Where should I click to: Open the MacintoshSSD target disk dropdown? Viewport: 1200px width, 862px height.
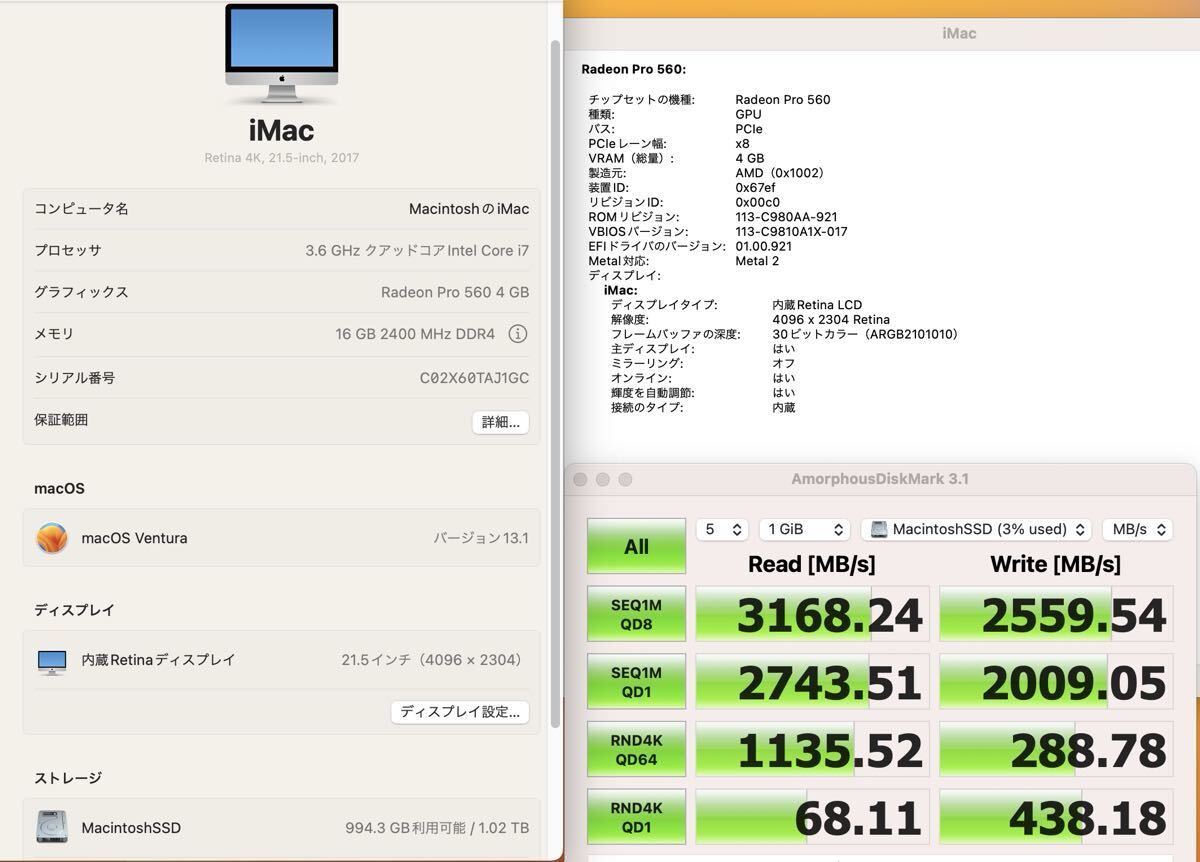click(976, 529)
